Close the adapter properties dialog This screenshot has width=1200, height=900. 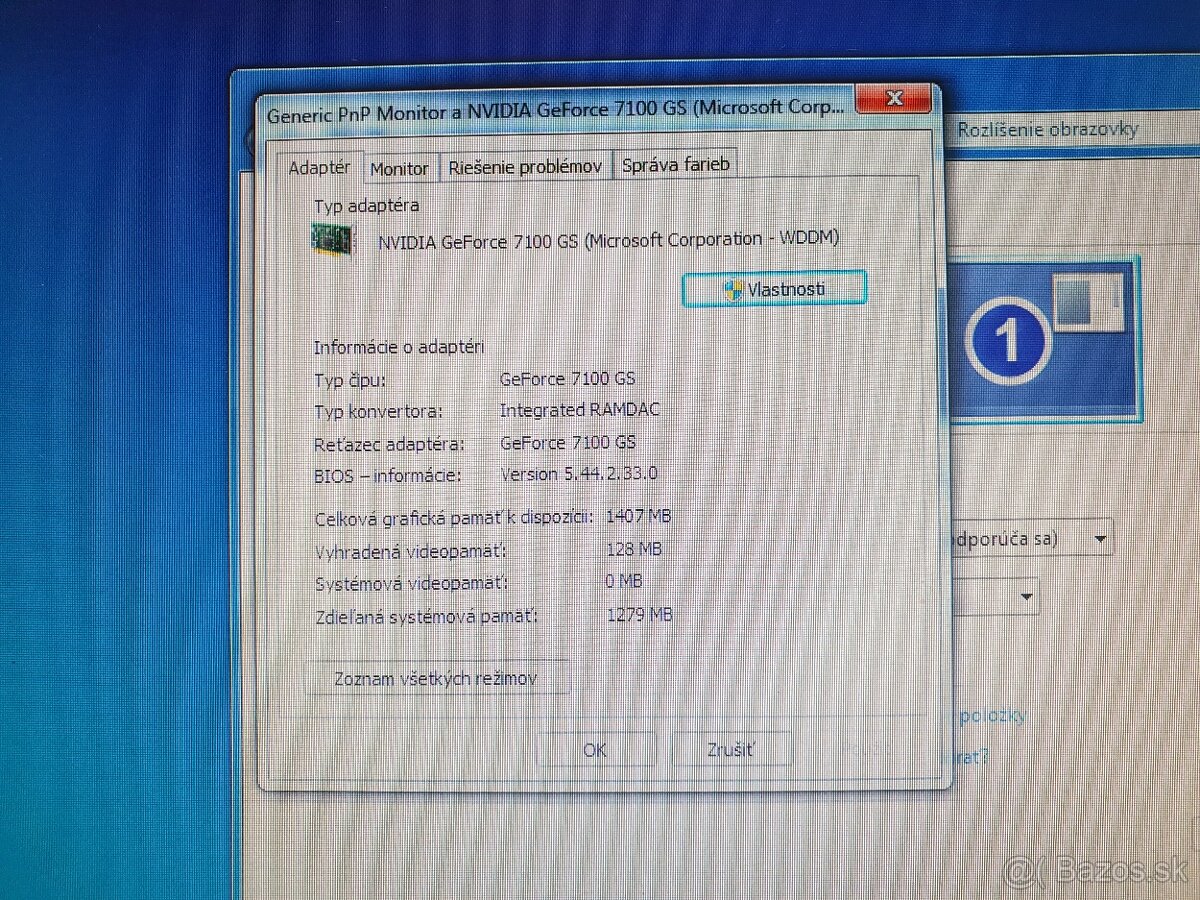pyautogui.click(x=893, y=98)
